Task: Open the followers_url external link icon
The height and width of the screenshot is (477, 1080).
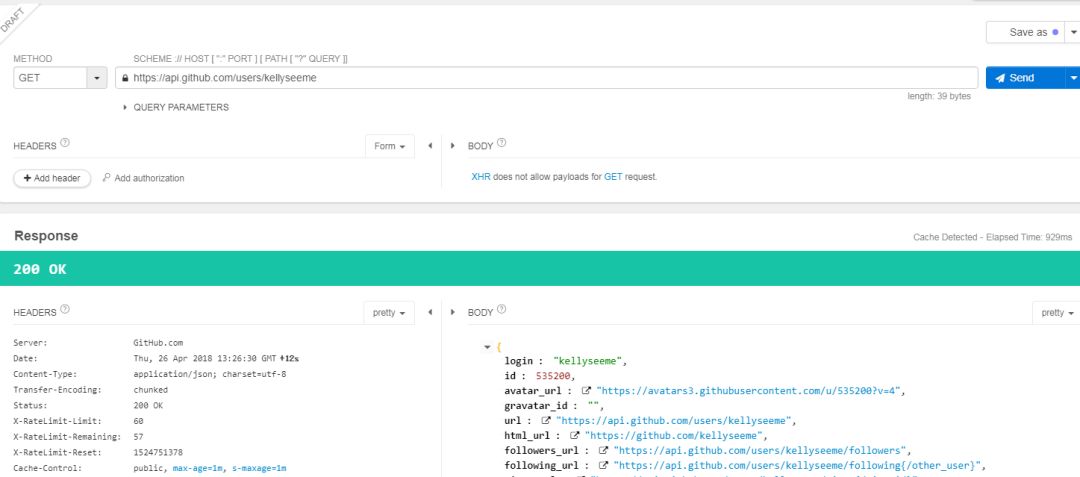Action: click(603, 450)
